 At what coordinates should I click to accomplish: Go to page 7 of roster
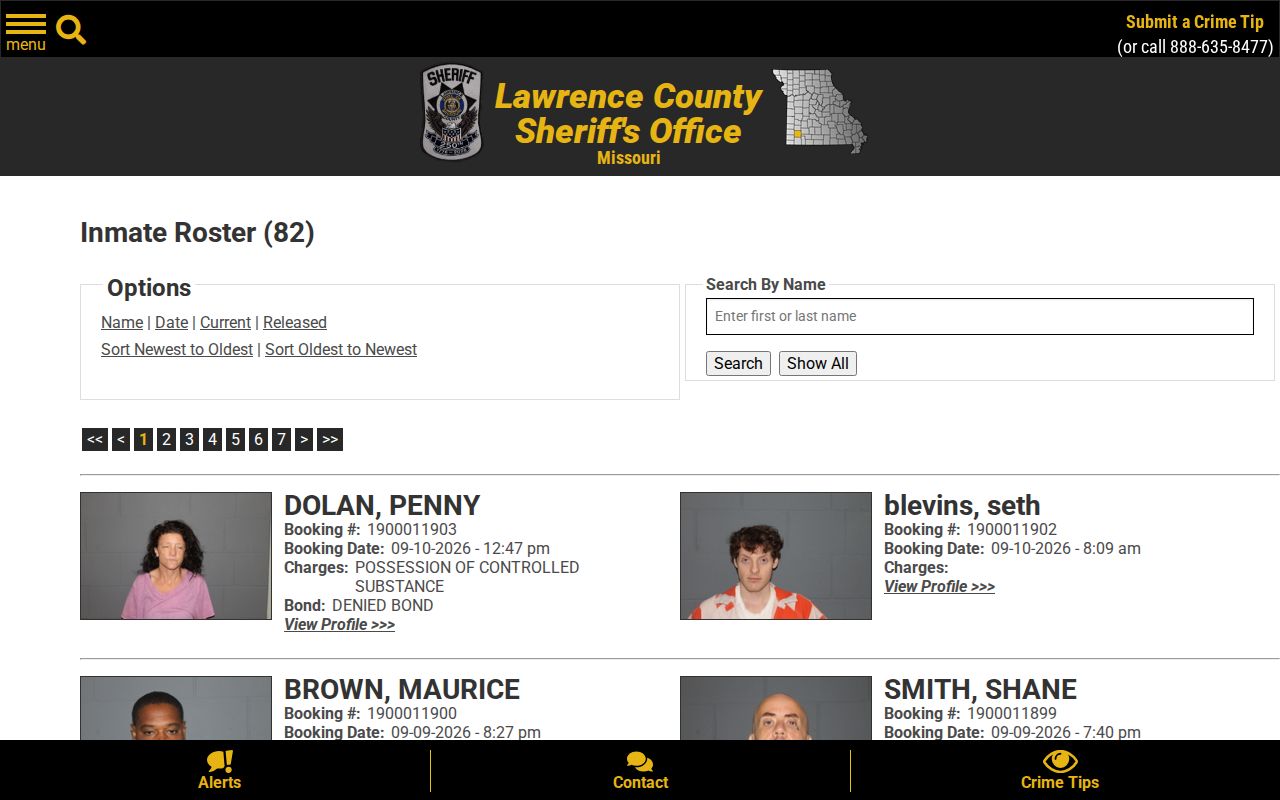281,439
